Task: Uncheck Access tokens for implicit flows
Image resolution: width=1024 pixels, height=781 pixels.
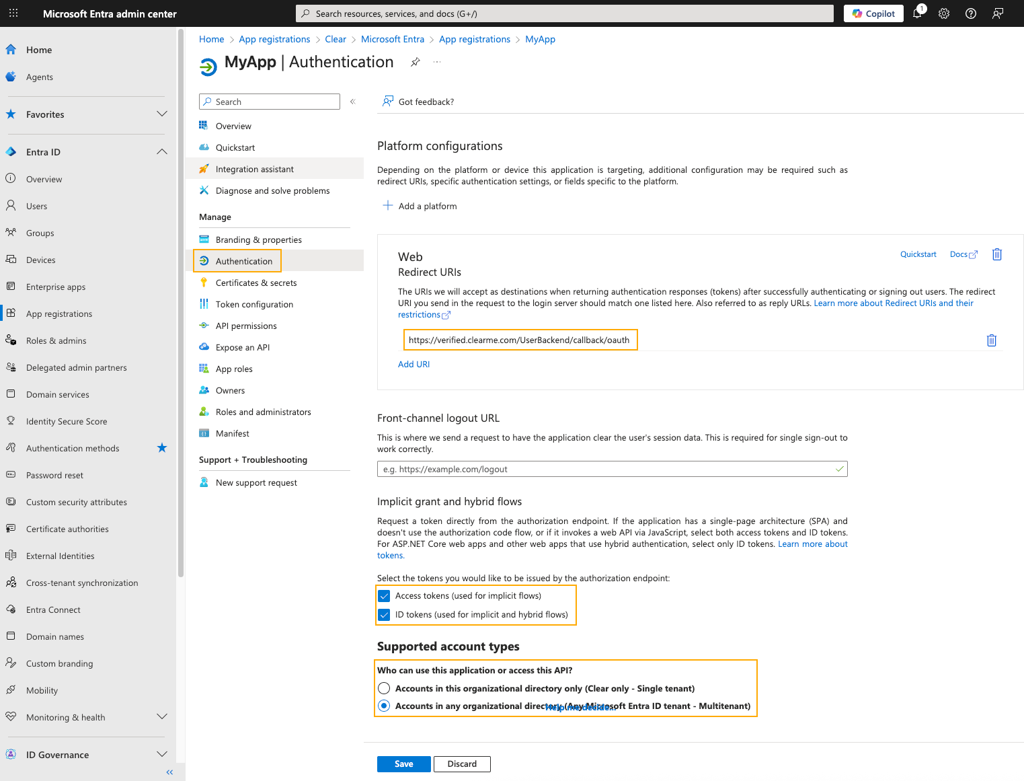Action: pyautogui.click(x=384, y=596)
